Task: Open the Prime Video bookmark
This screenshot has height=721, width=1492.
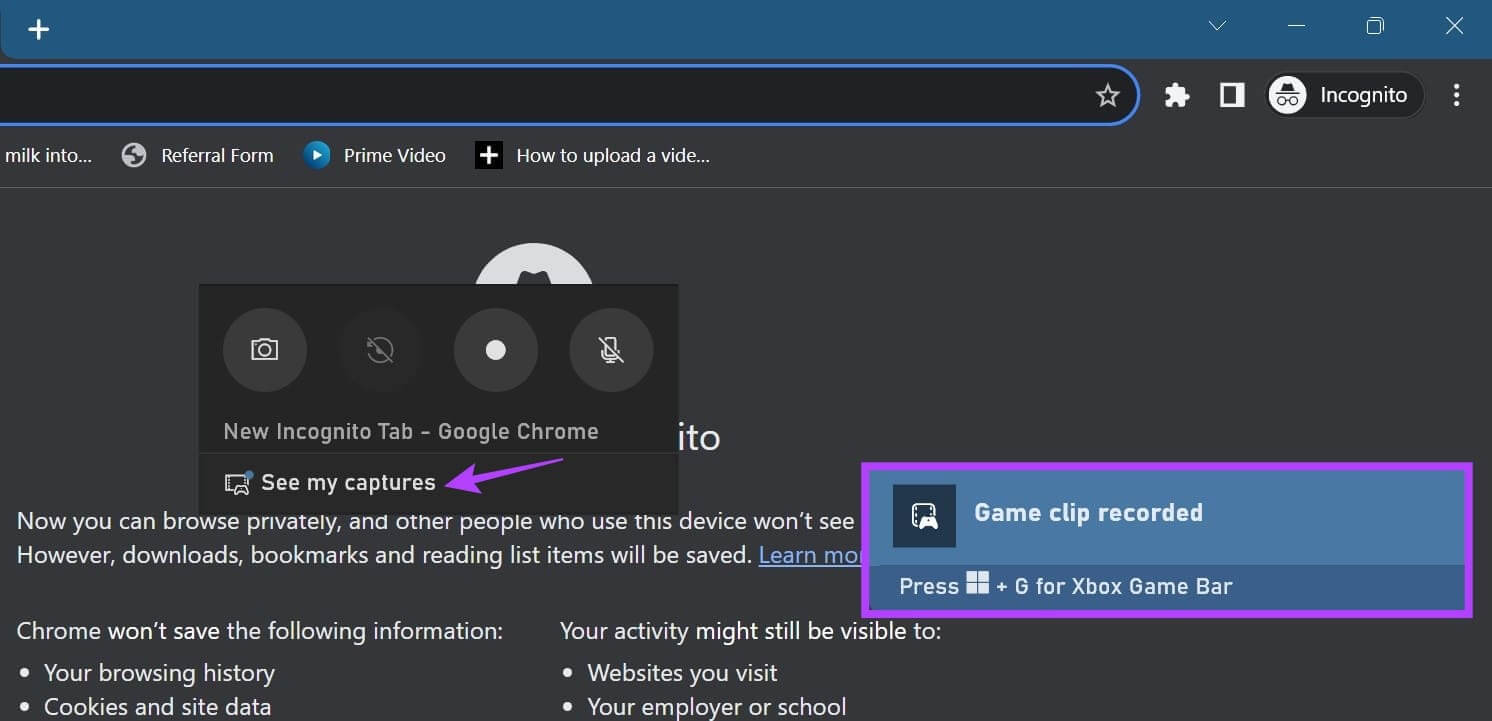Action: (375, 155)
